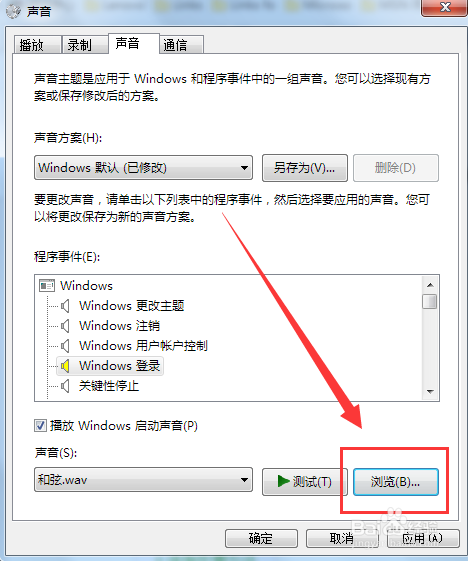
Task: Switch to the 录制 tab
Action: pyautogui.click(x=85, y=45)
